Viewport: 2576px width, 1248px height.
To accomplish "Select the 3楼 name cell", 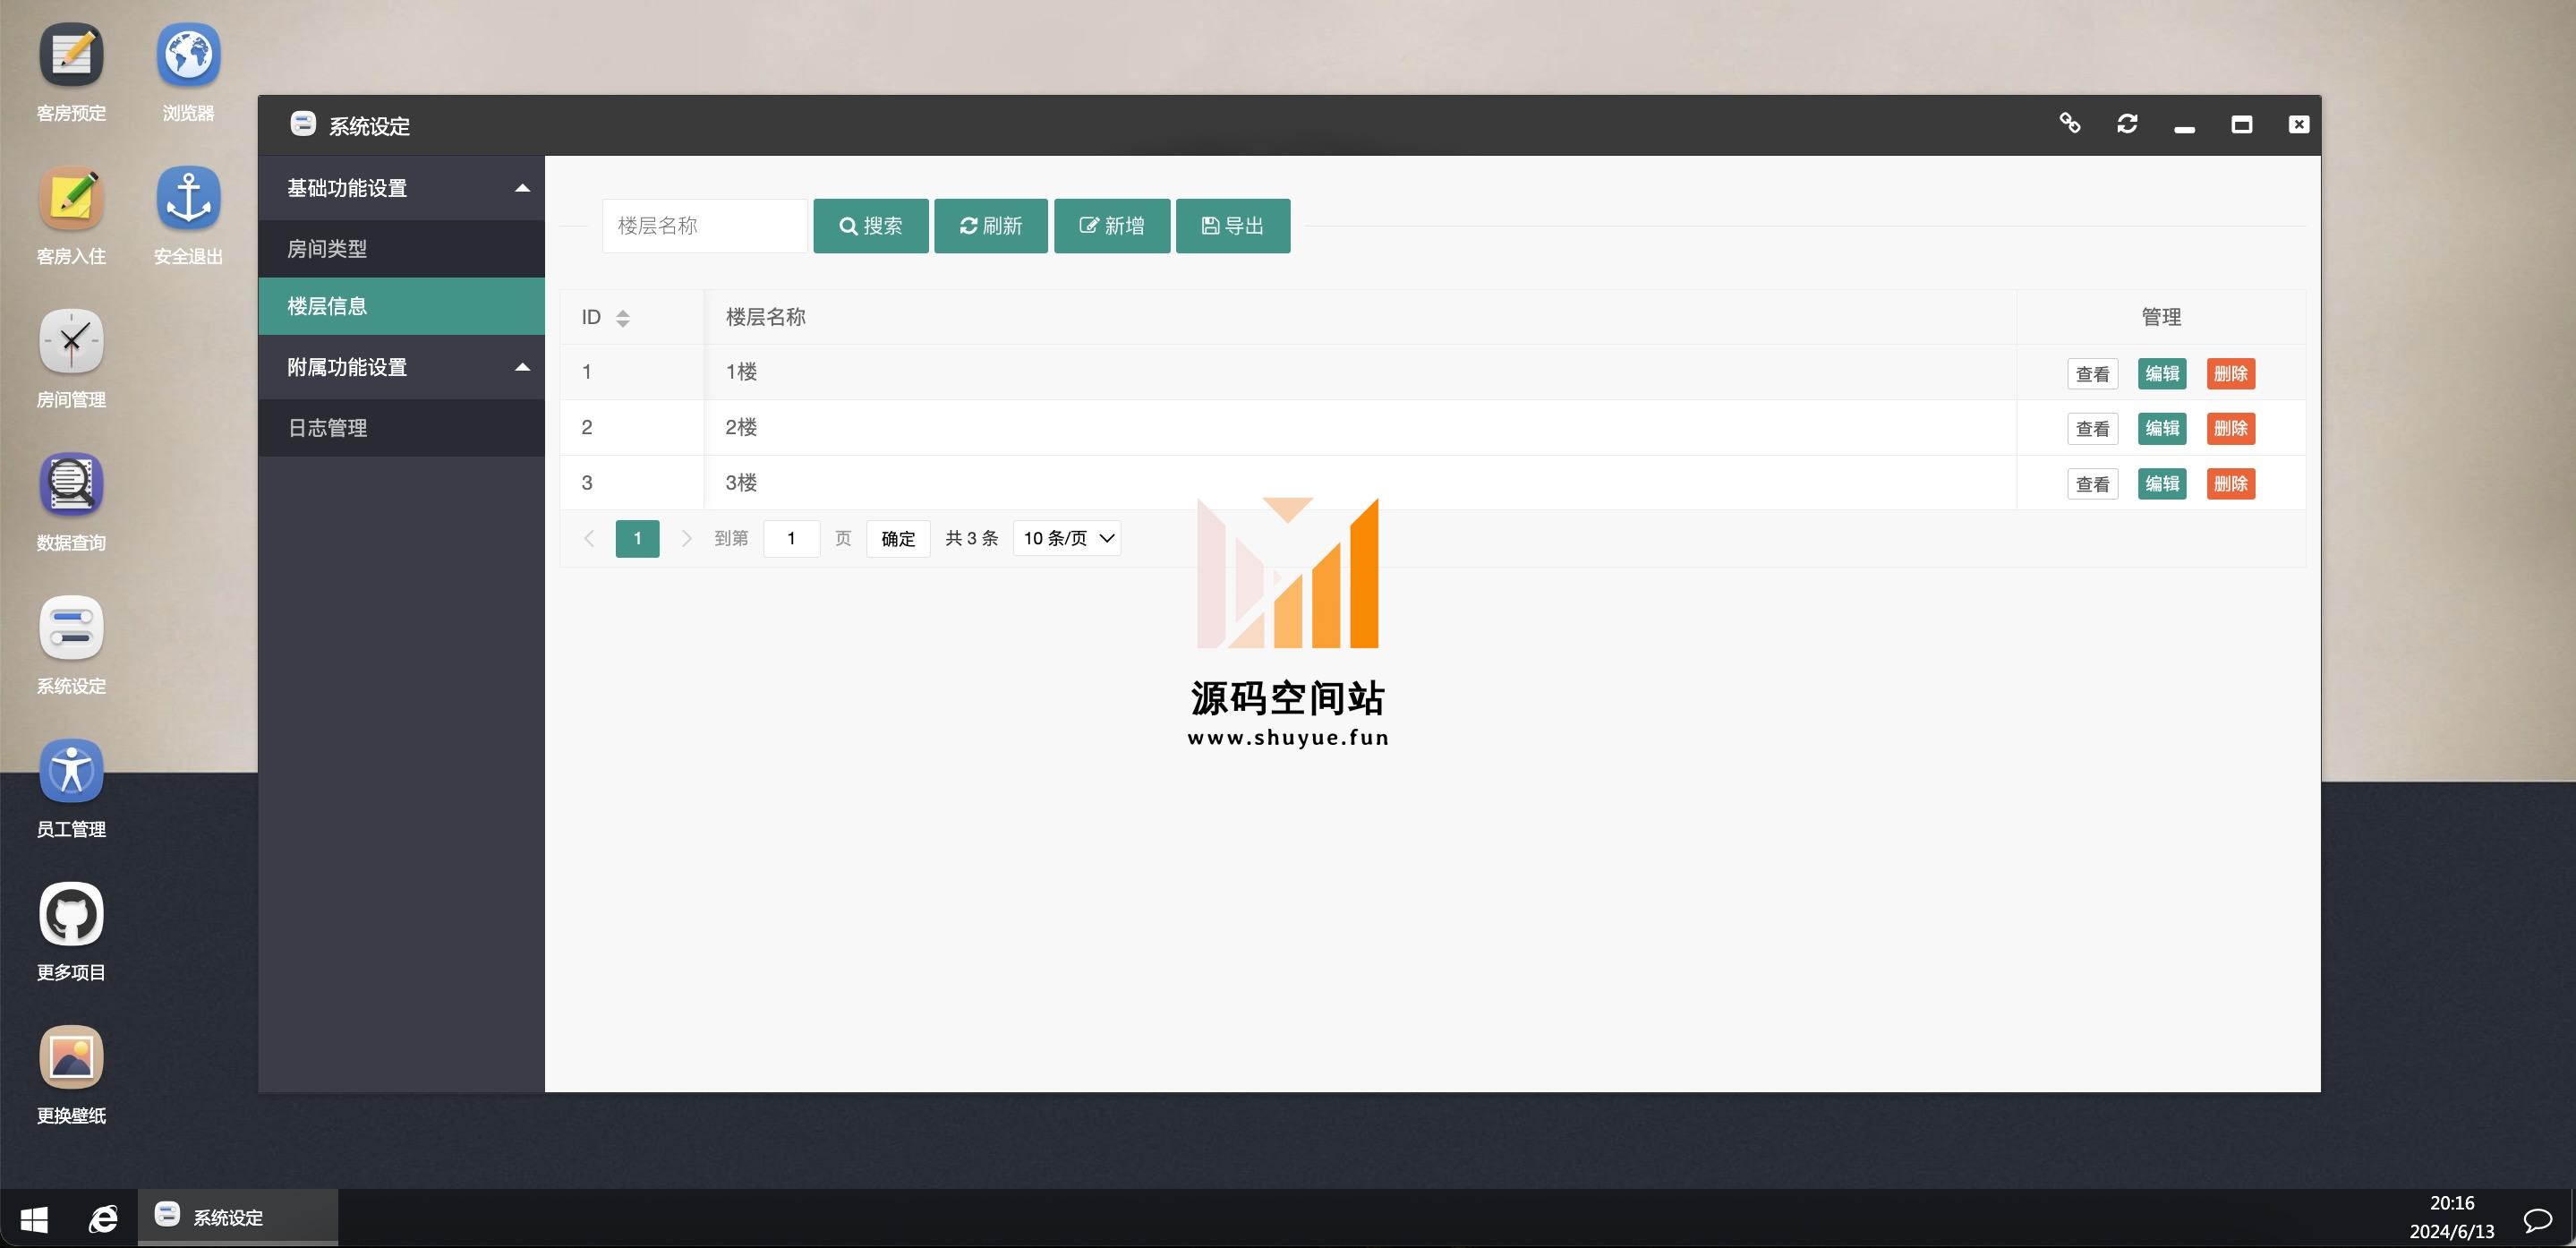I will [1360, 483].
